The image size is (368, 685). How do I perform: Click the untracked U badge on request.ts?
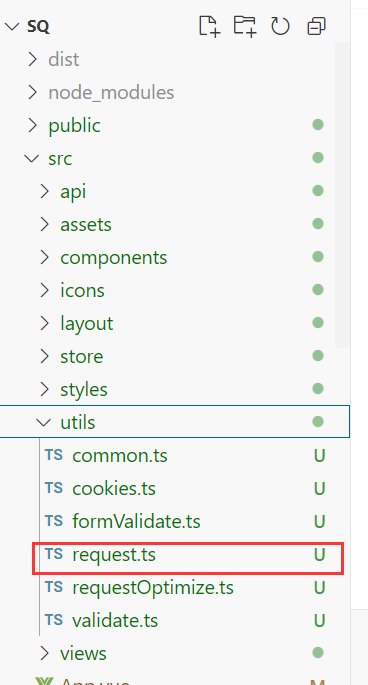pyautogui.click(x=319, y=554)
